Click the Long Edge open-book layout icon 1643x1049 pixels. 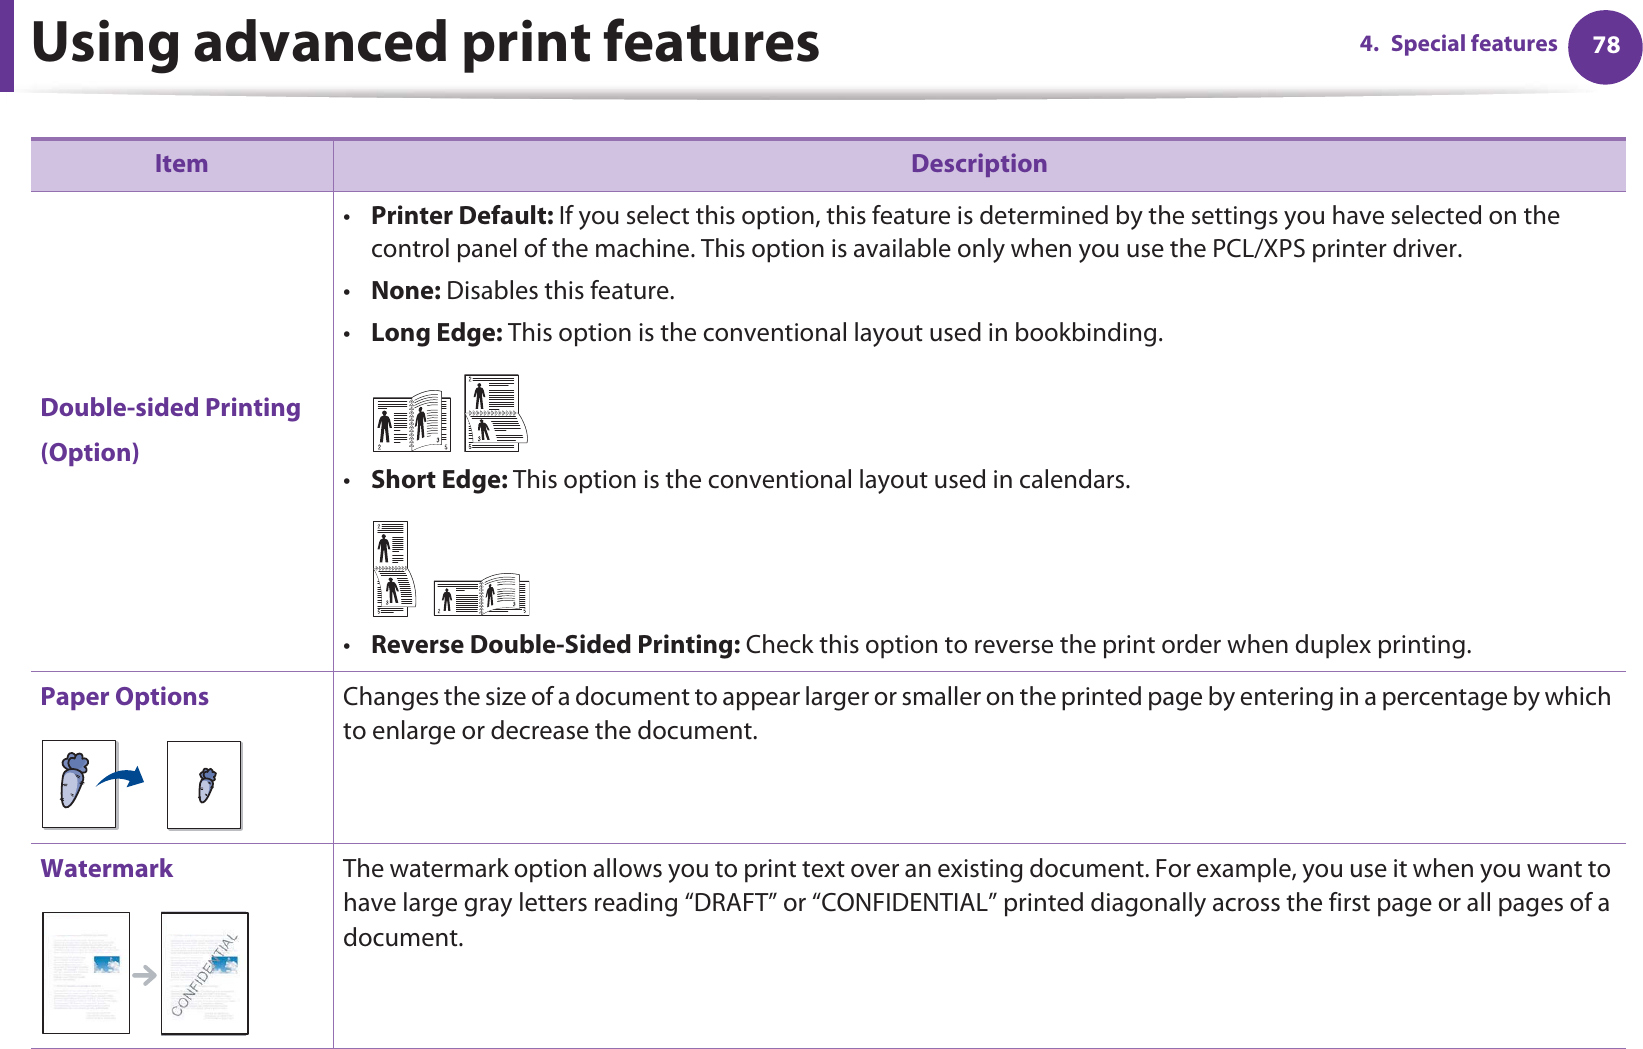[411, 422]
